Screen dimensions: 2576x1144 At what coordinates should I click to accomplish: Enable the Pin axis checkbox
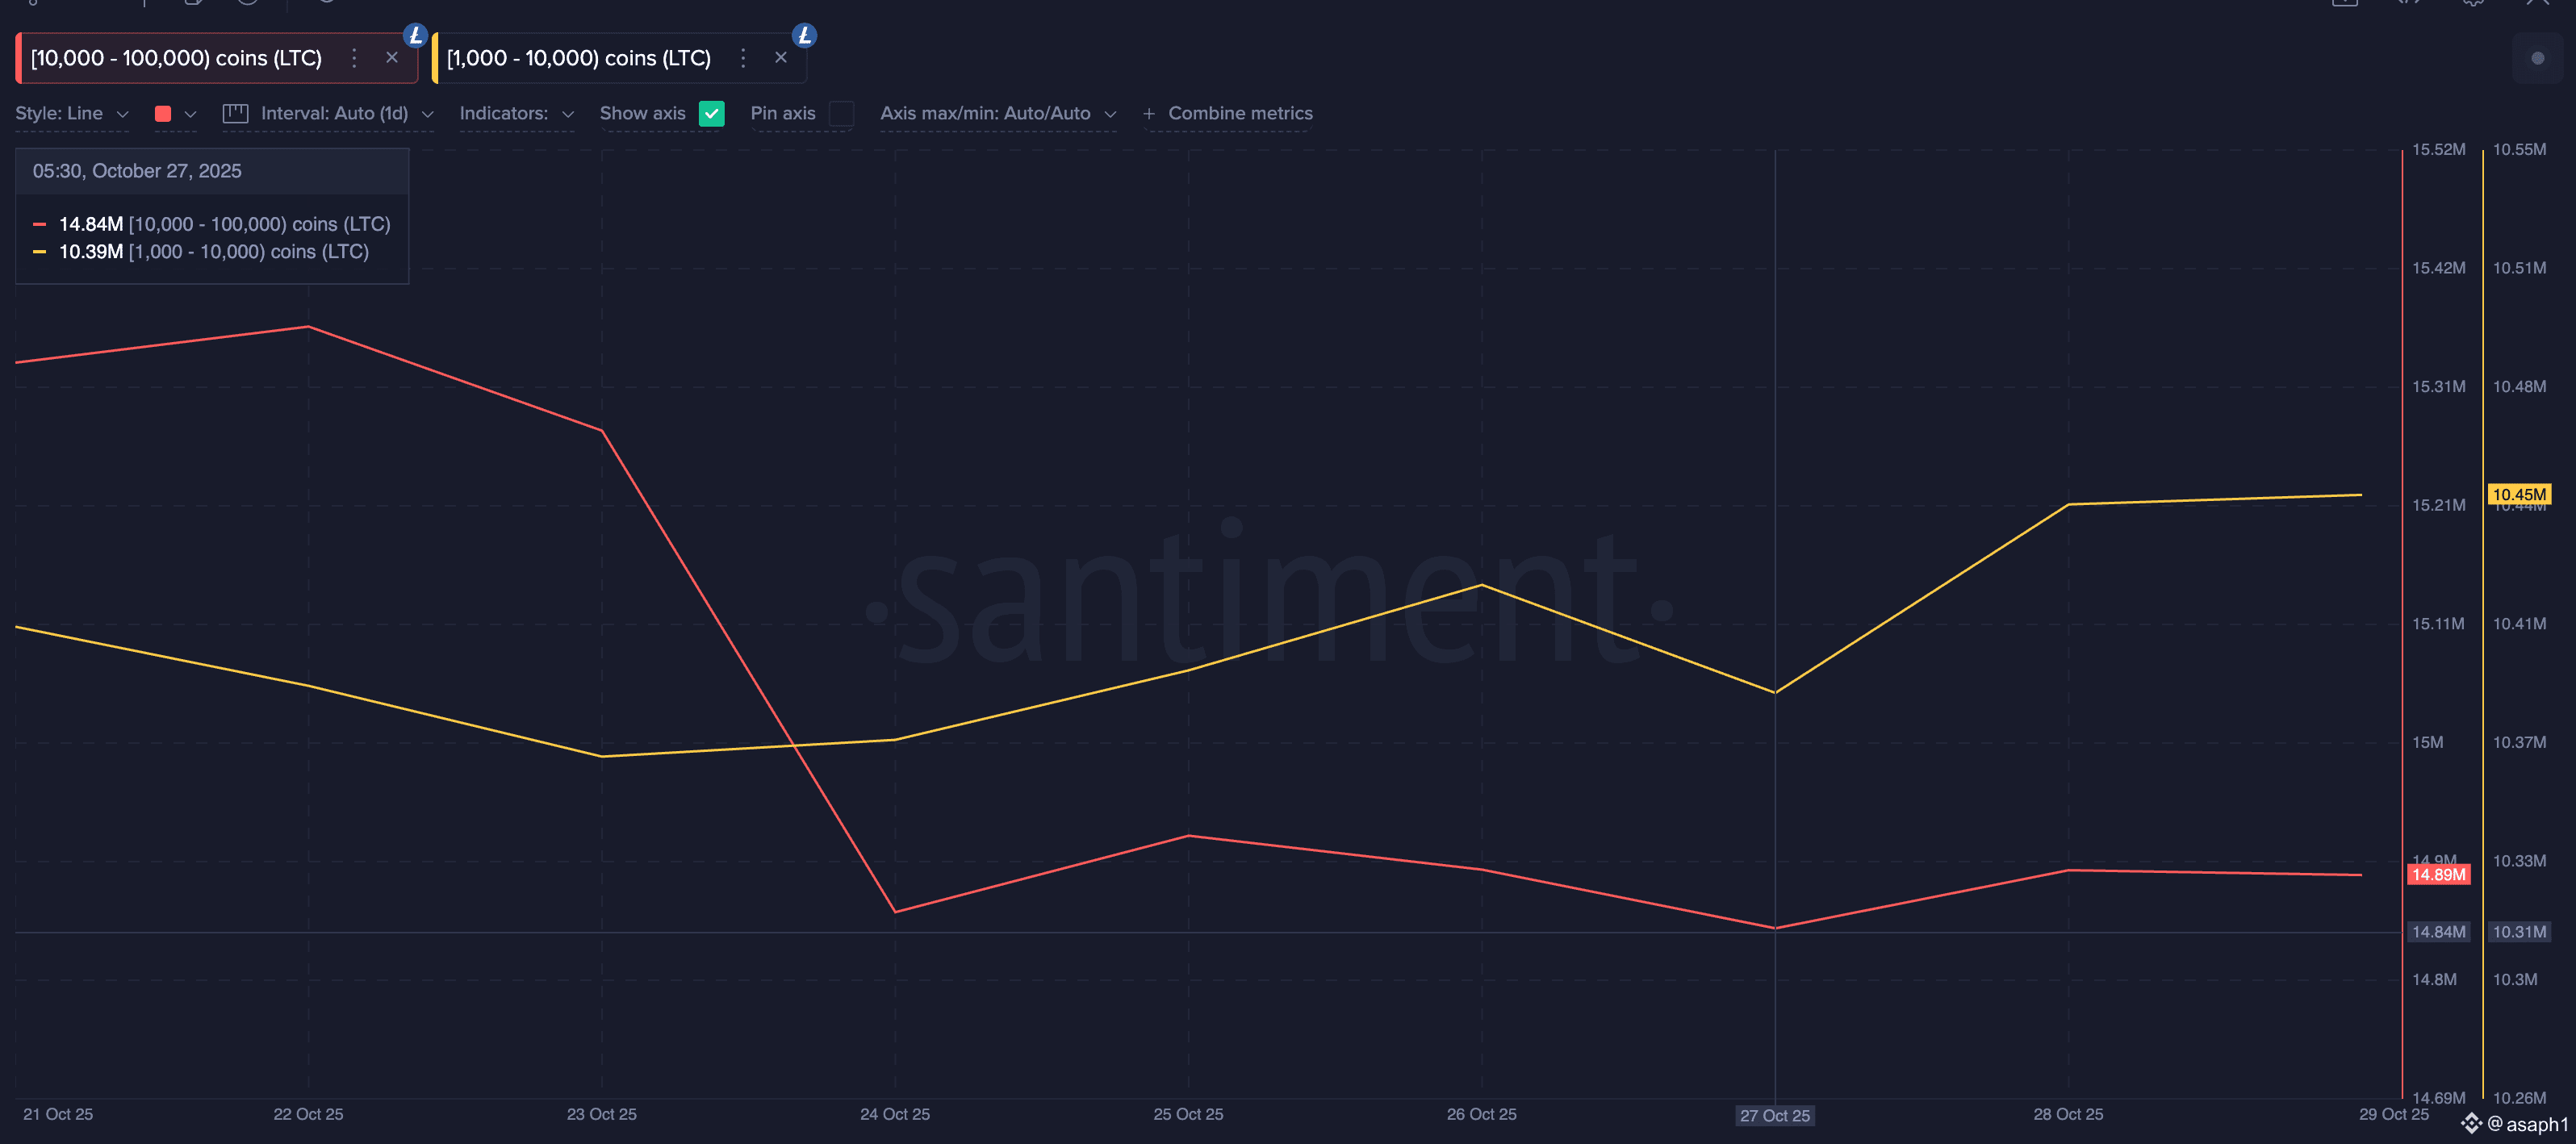click(842, 114)
